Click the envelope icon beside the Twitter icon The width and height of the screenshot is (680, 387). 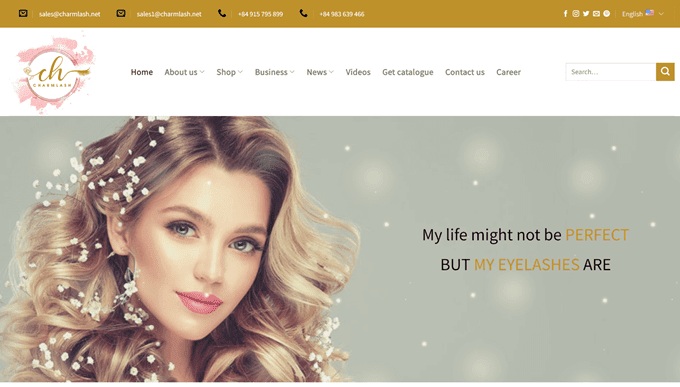[x=596, y=13]
